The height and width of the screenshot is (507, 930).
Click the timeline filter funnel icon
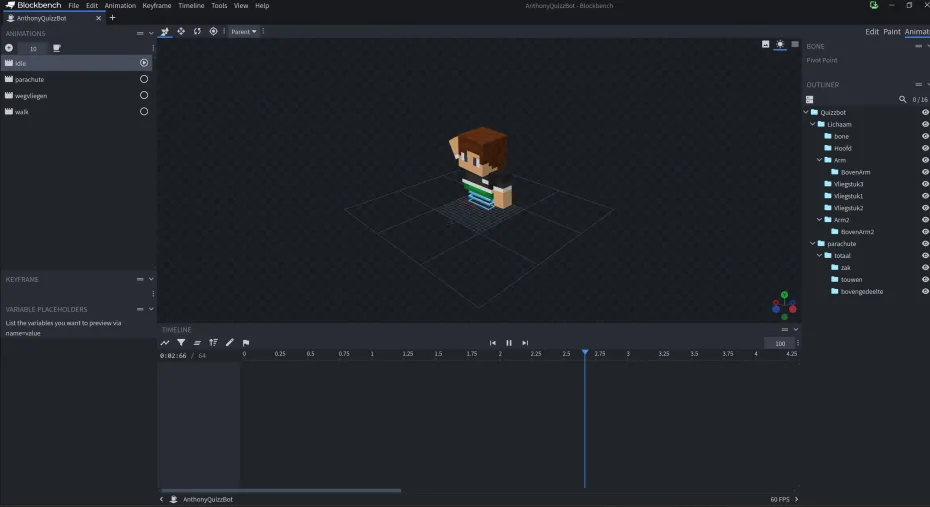pyautogui.click(x=181, y=343)
